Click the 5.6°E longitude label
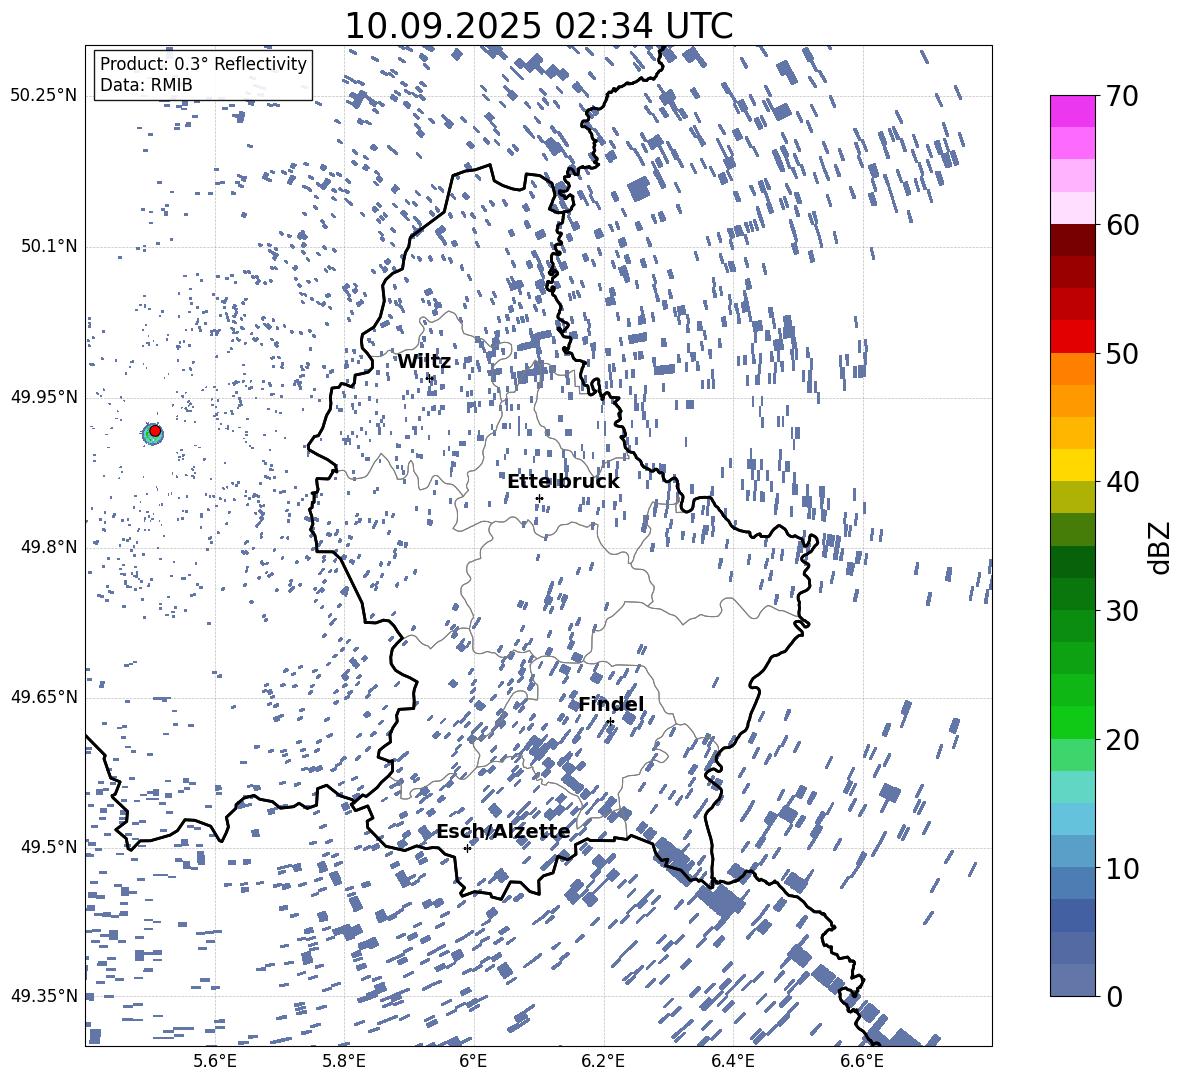Screen dimensions: 1184x1081 coord(215,1061)
